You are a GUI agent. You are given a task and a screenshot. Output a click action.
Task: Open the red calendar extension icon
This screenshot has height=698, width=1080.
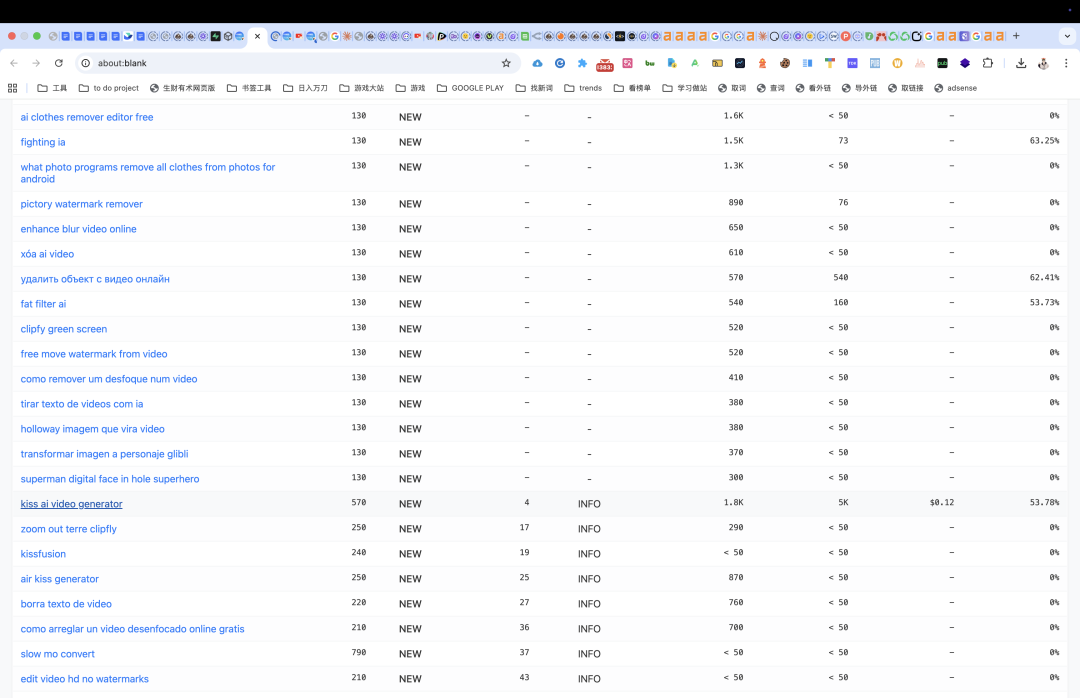605,65
